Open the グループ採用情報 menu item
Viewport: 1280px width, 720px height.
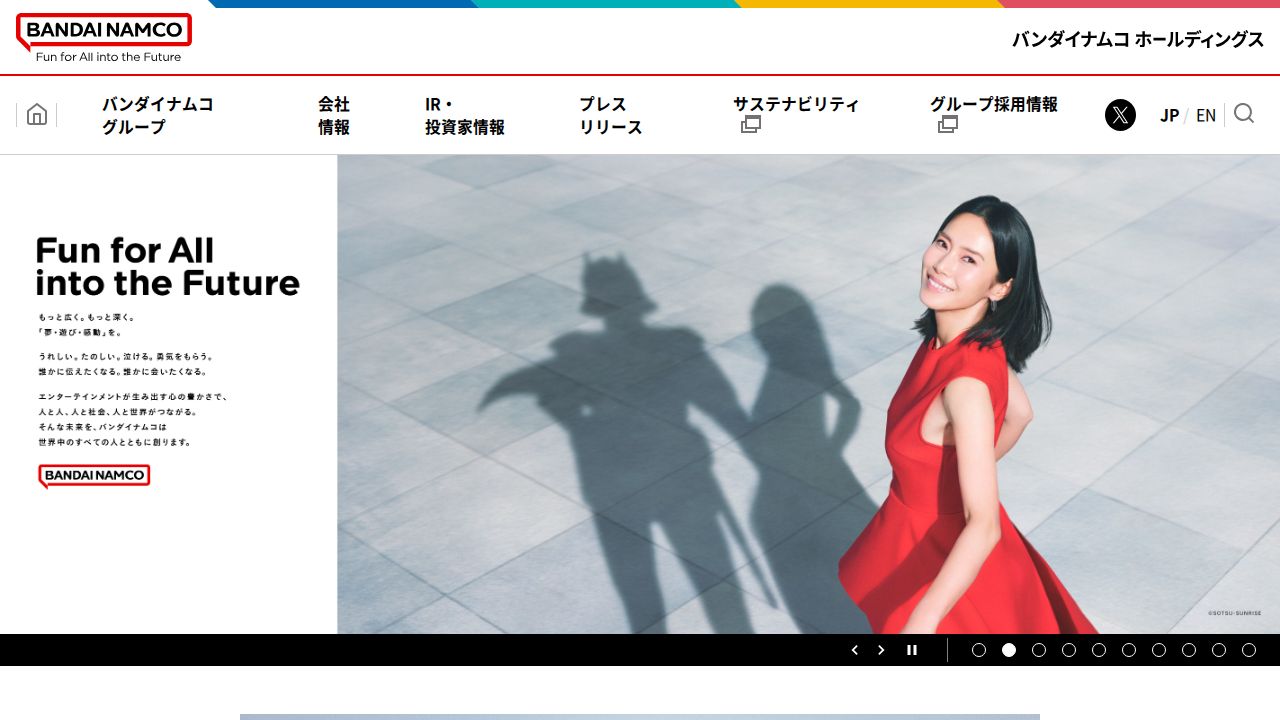coord(994,104)
